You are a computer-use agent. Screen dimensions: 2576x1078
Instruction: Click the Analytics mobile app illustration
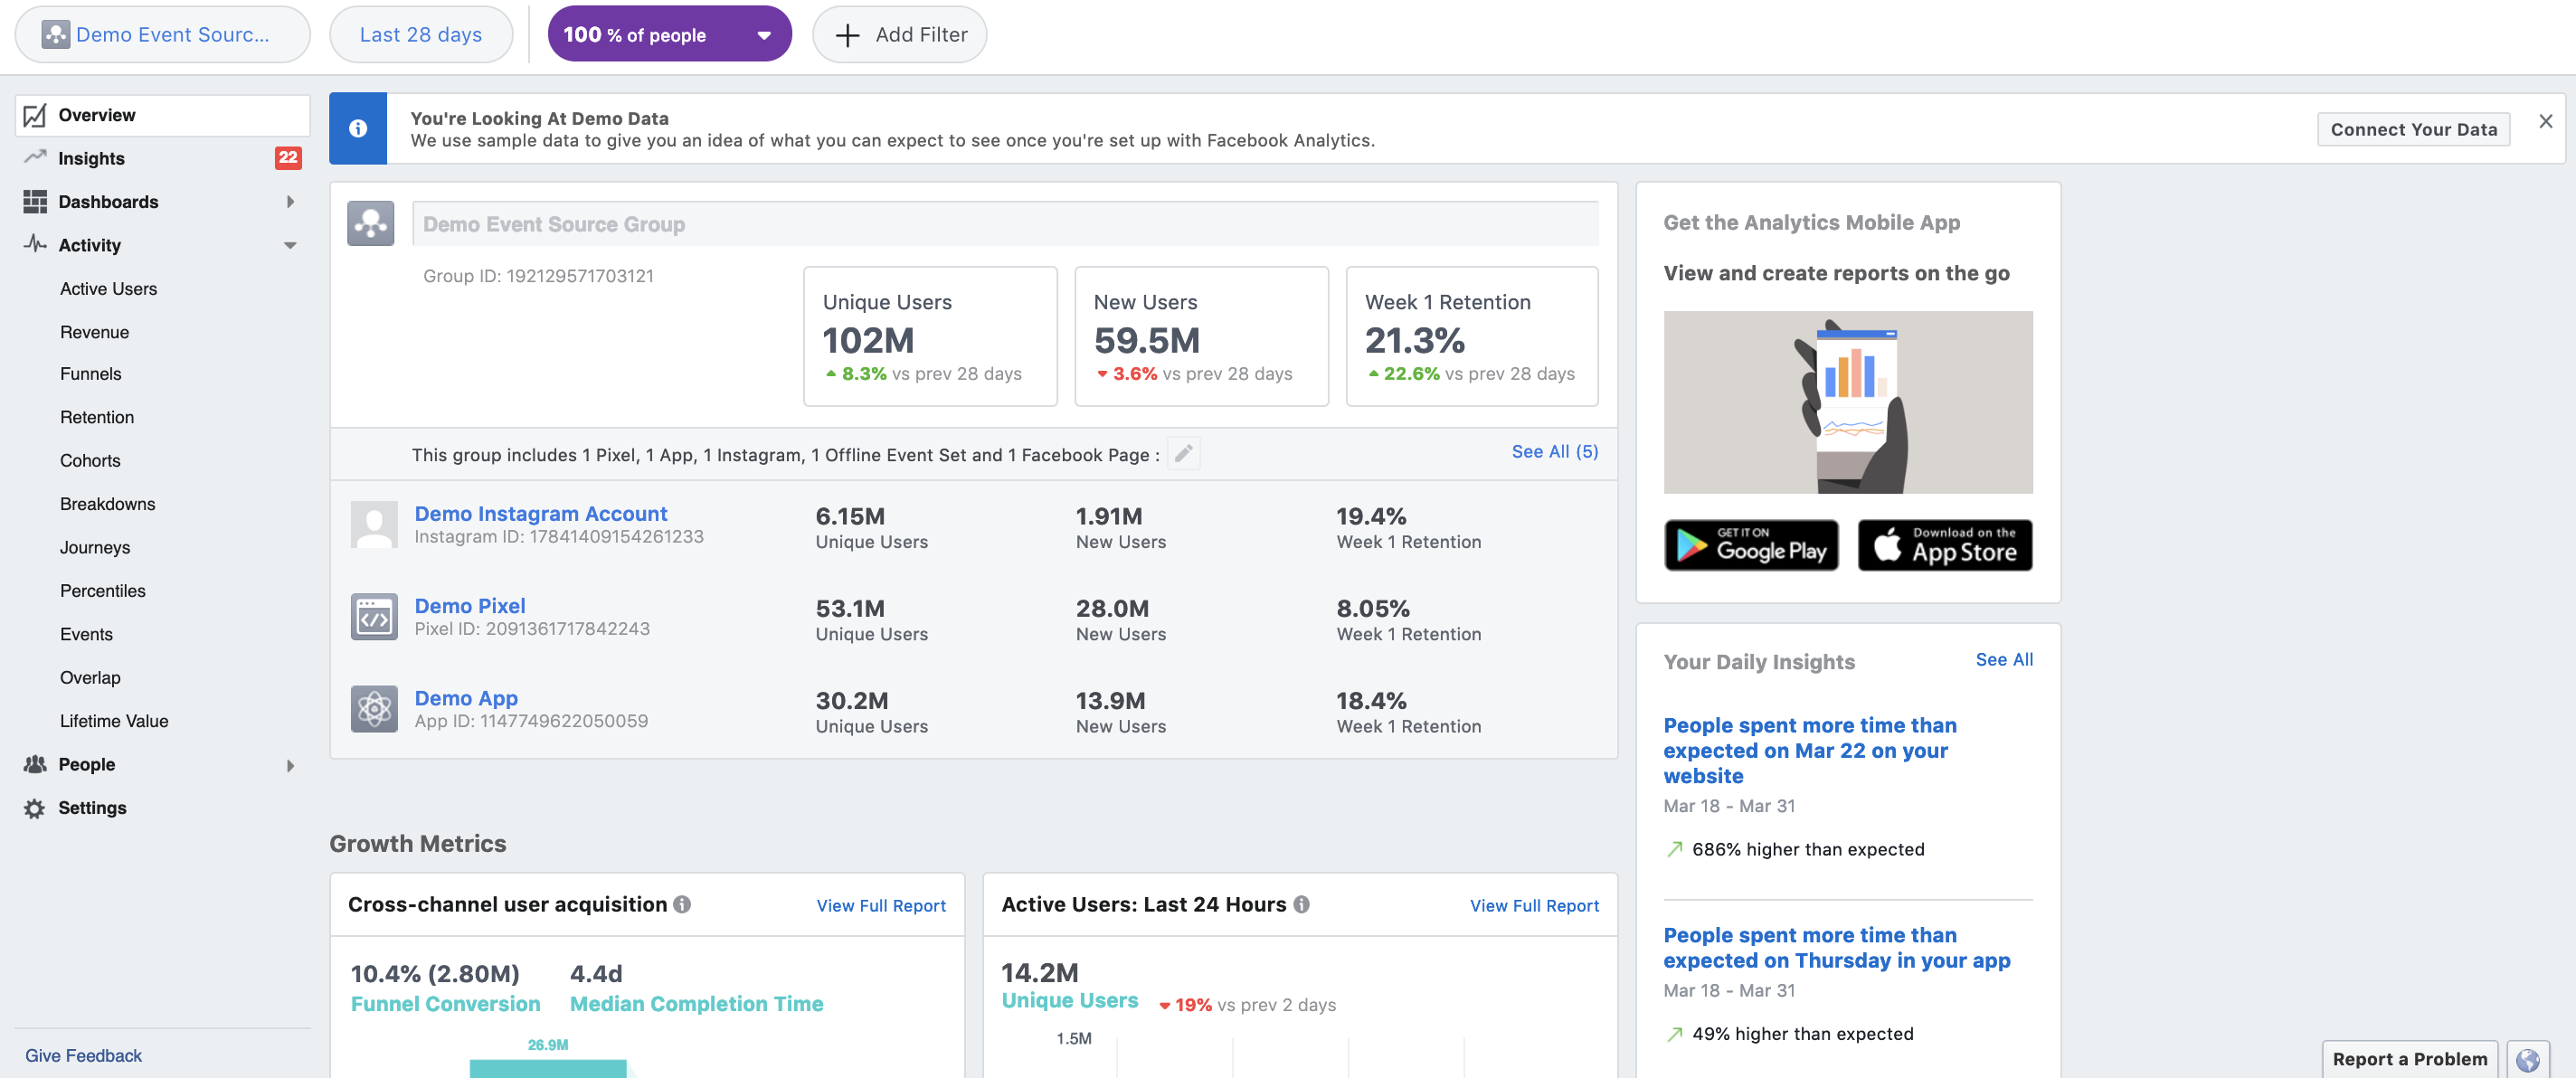(1847, 402)
